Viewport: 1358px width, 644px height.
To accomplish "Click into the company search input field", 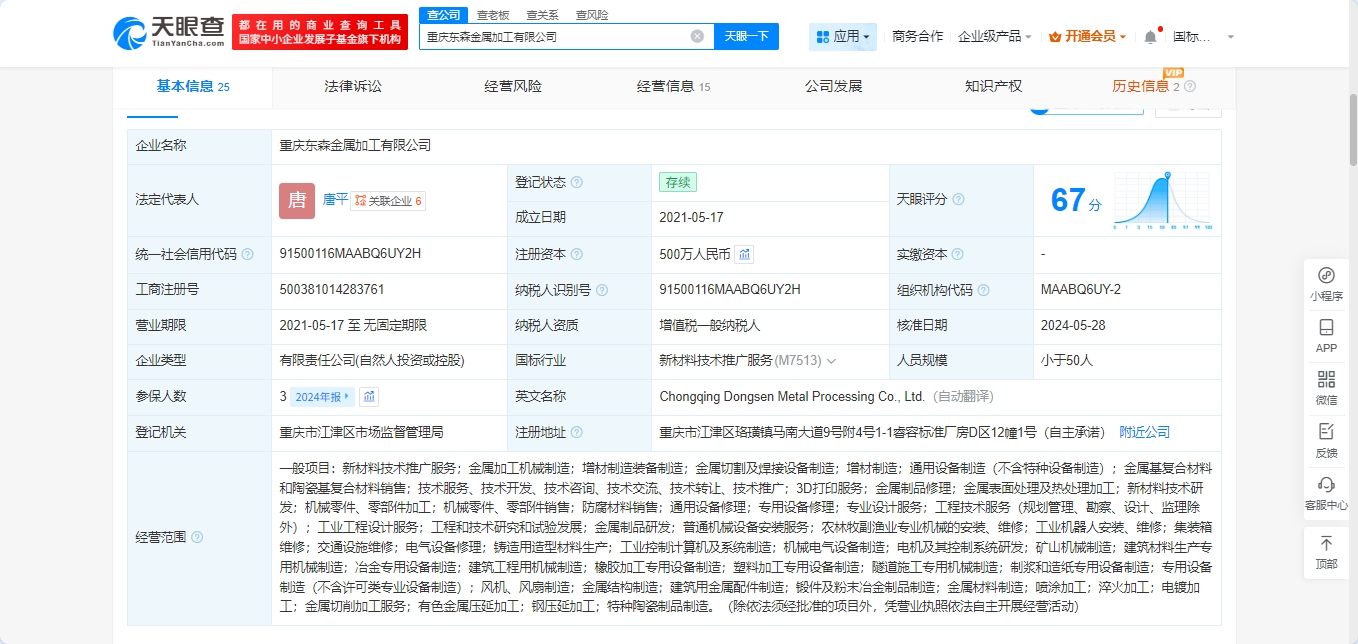I will pos(555,37).
